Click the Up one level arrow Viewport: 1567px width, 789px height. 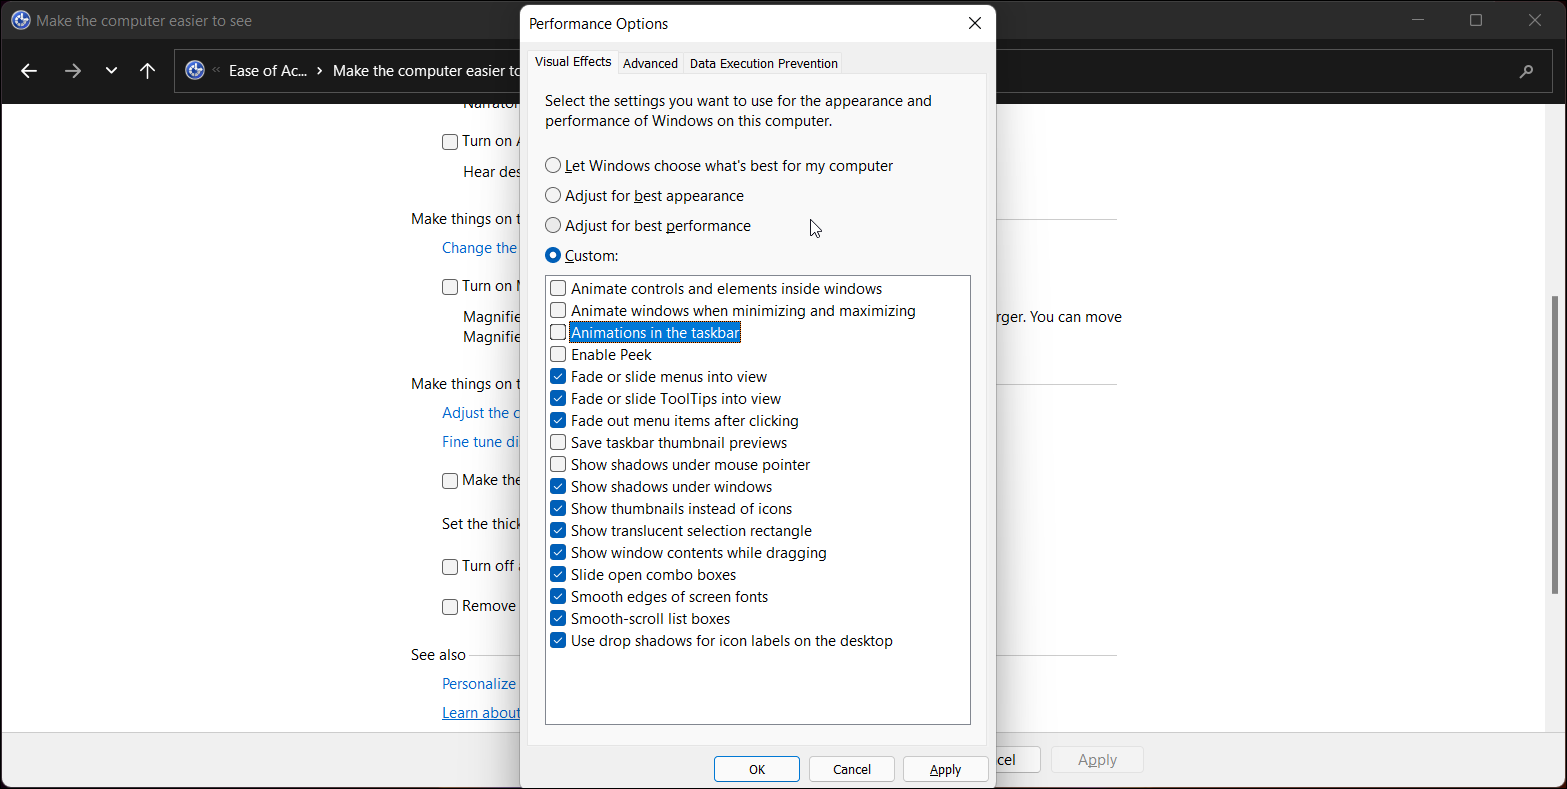[147, 70]
